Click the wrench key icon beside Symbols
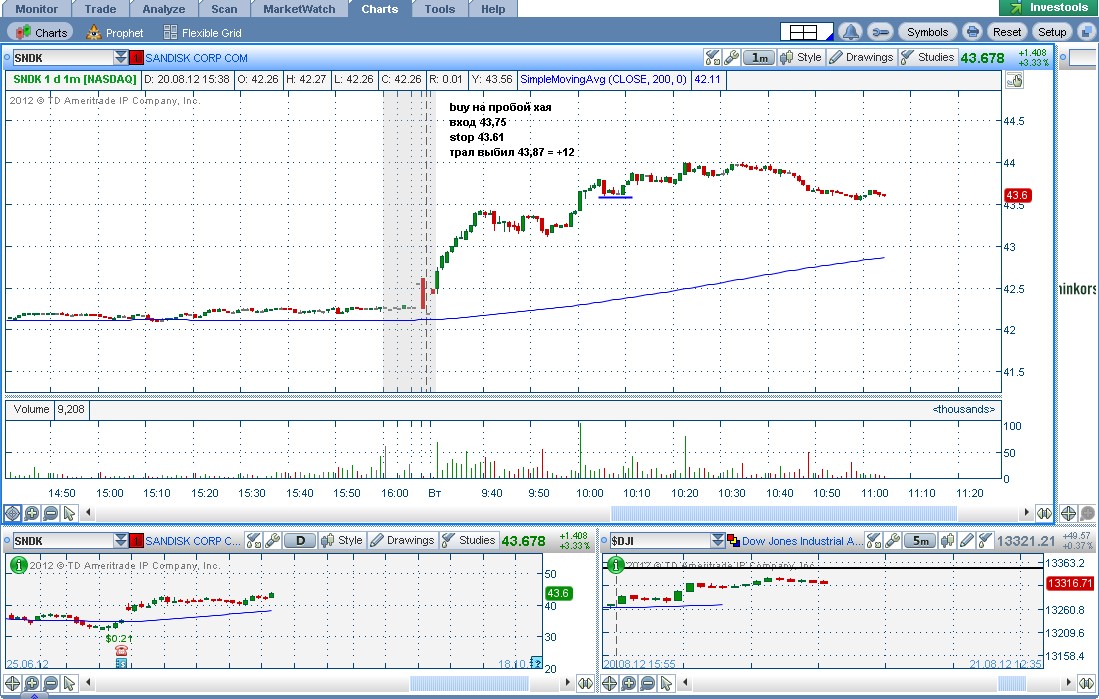 coord(880,32)
